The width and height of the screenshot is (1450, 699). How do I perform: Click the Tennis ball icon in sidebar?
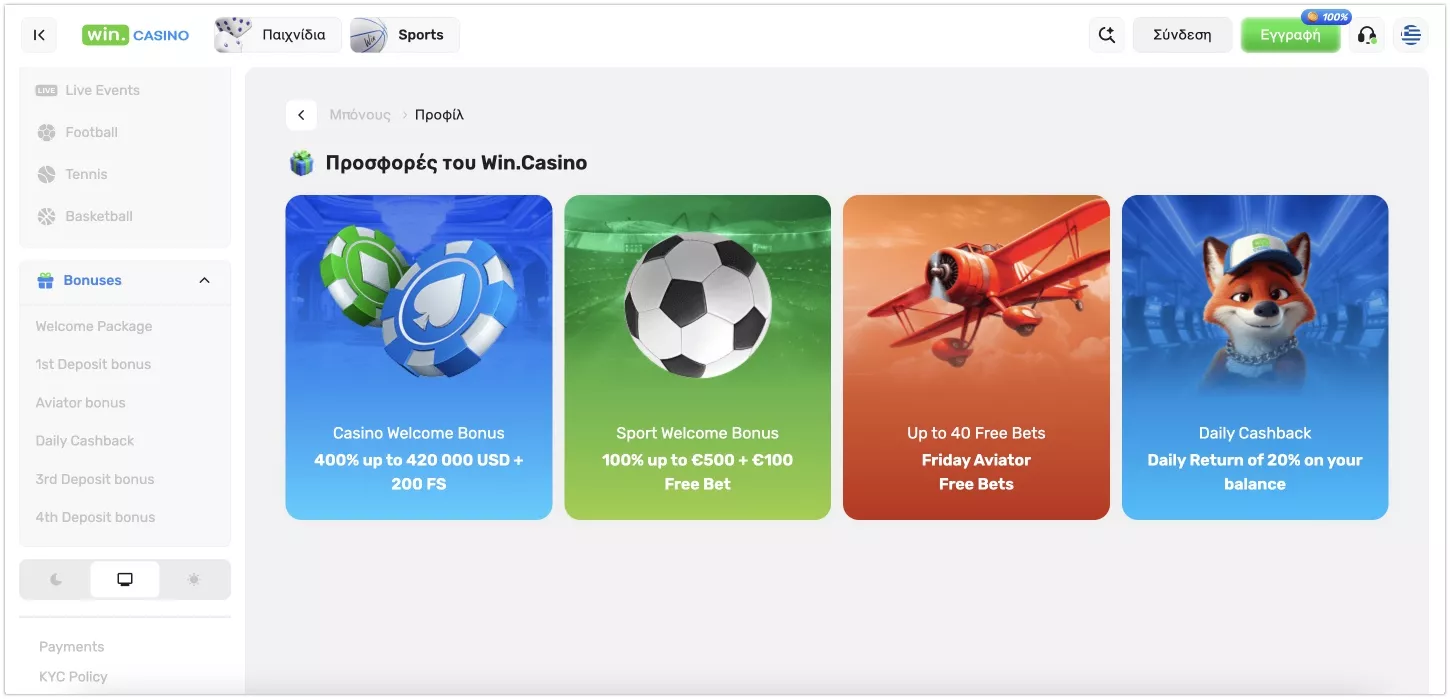point(46,174)
